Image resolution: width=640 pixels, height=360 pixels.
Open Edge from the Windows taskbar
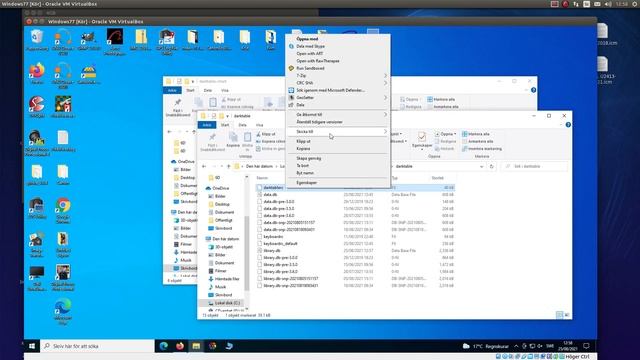[x=164, y=346]
